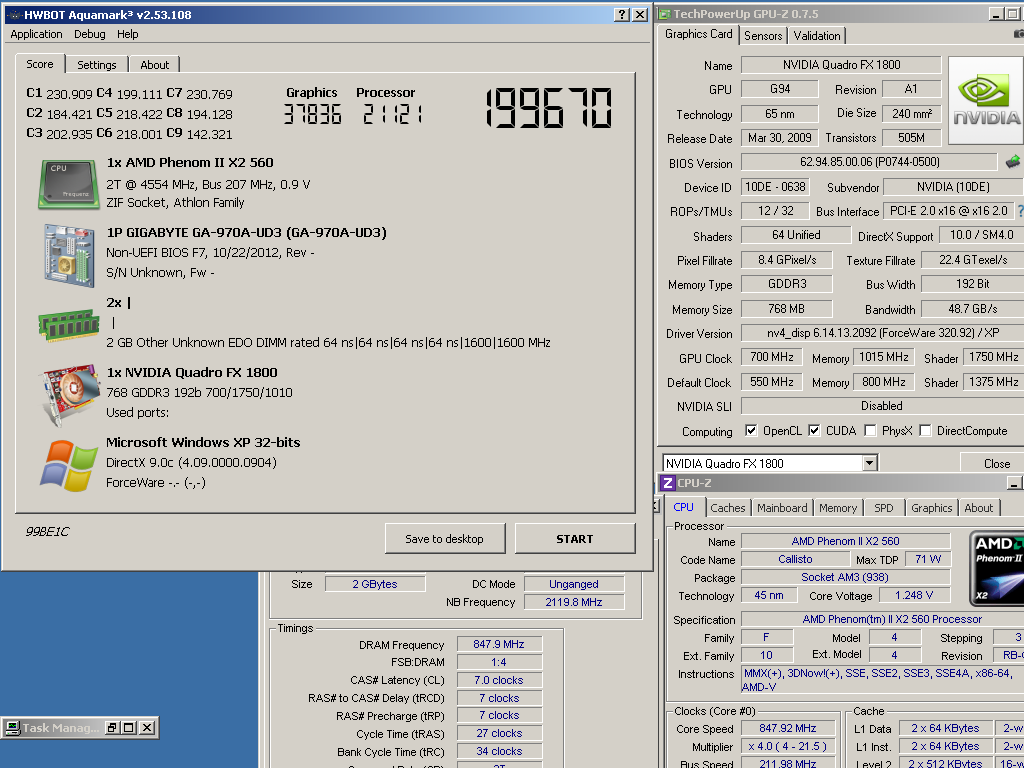The height and width of the screenshot is (768, 1024).
Task: Open the Application menu in Aquamark
Action: tap(37, 34)
